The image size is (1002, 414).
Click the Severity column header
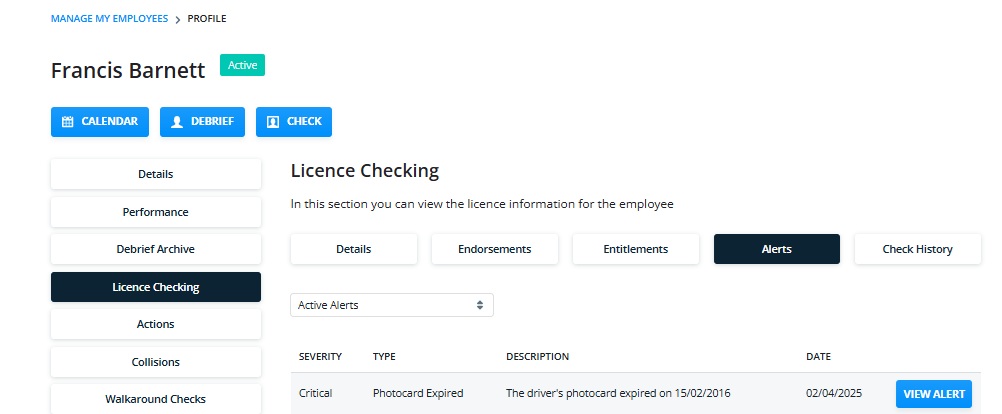(x=320, y=356)
